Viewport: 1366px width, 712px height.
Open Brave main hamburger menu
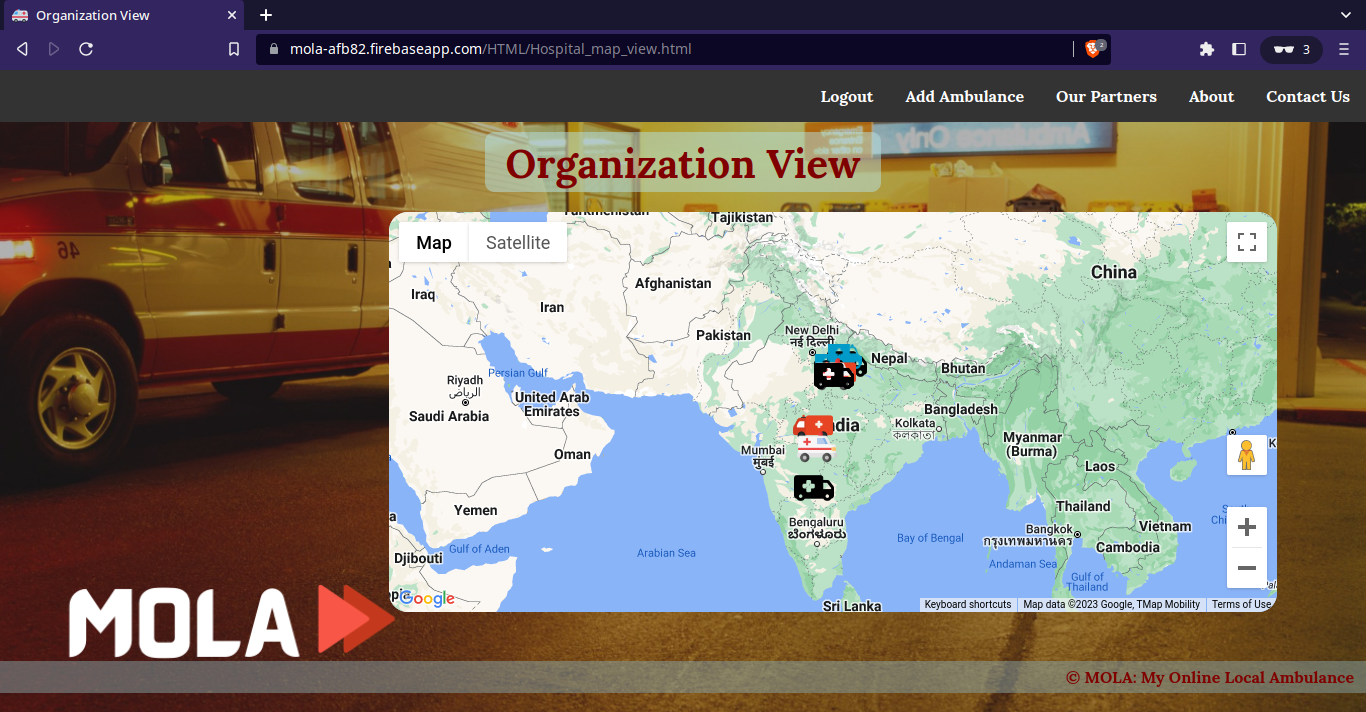[1344, 49]
